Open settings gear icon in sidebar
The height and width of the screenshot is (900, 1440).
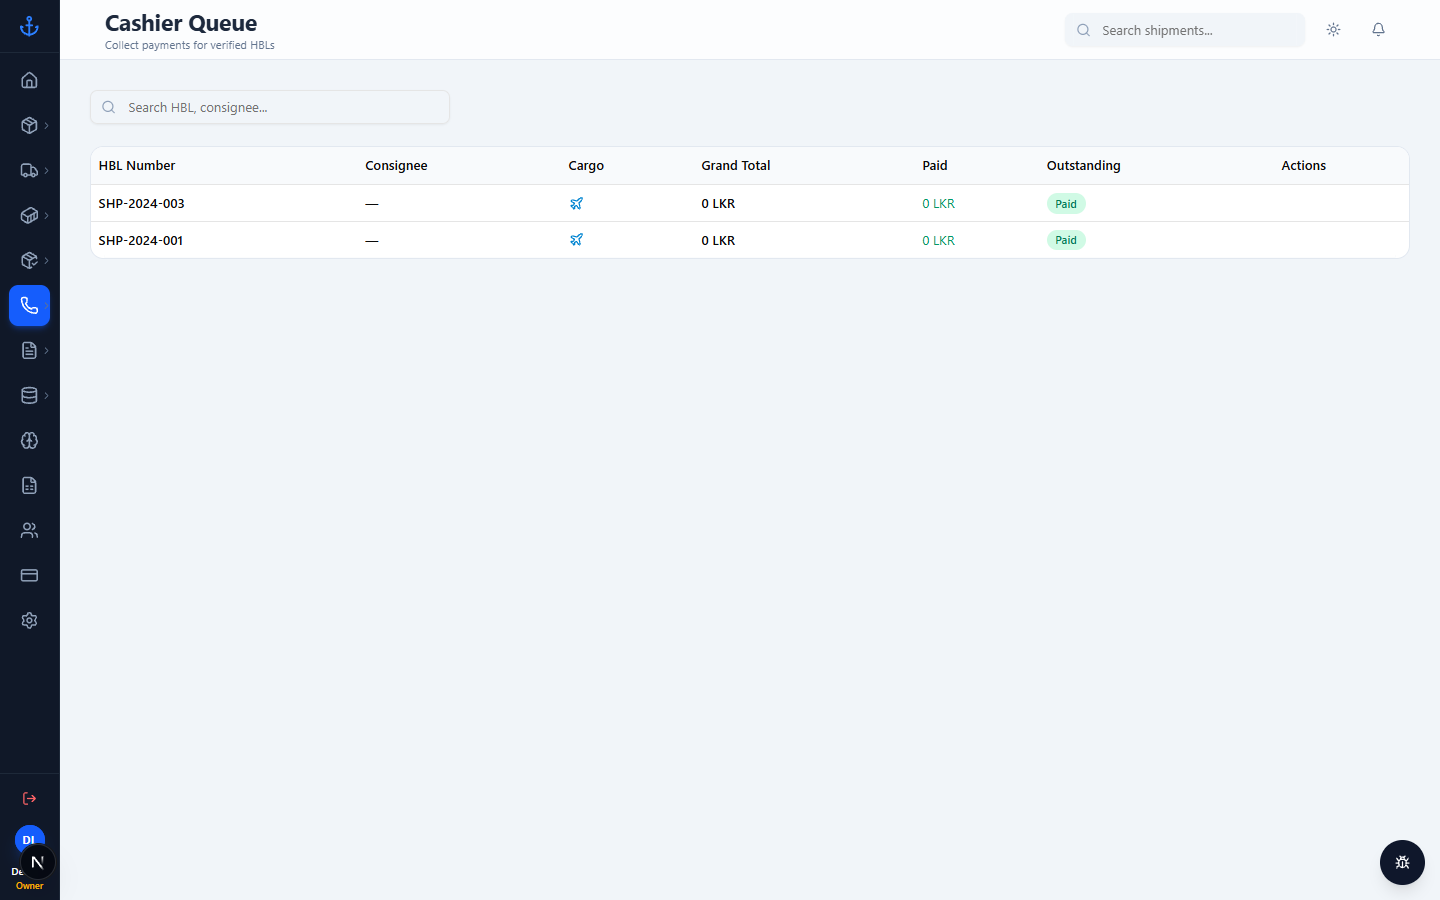(x=29, y=620)
